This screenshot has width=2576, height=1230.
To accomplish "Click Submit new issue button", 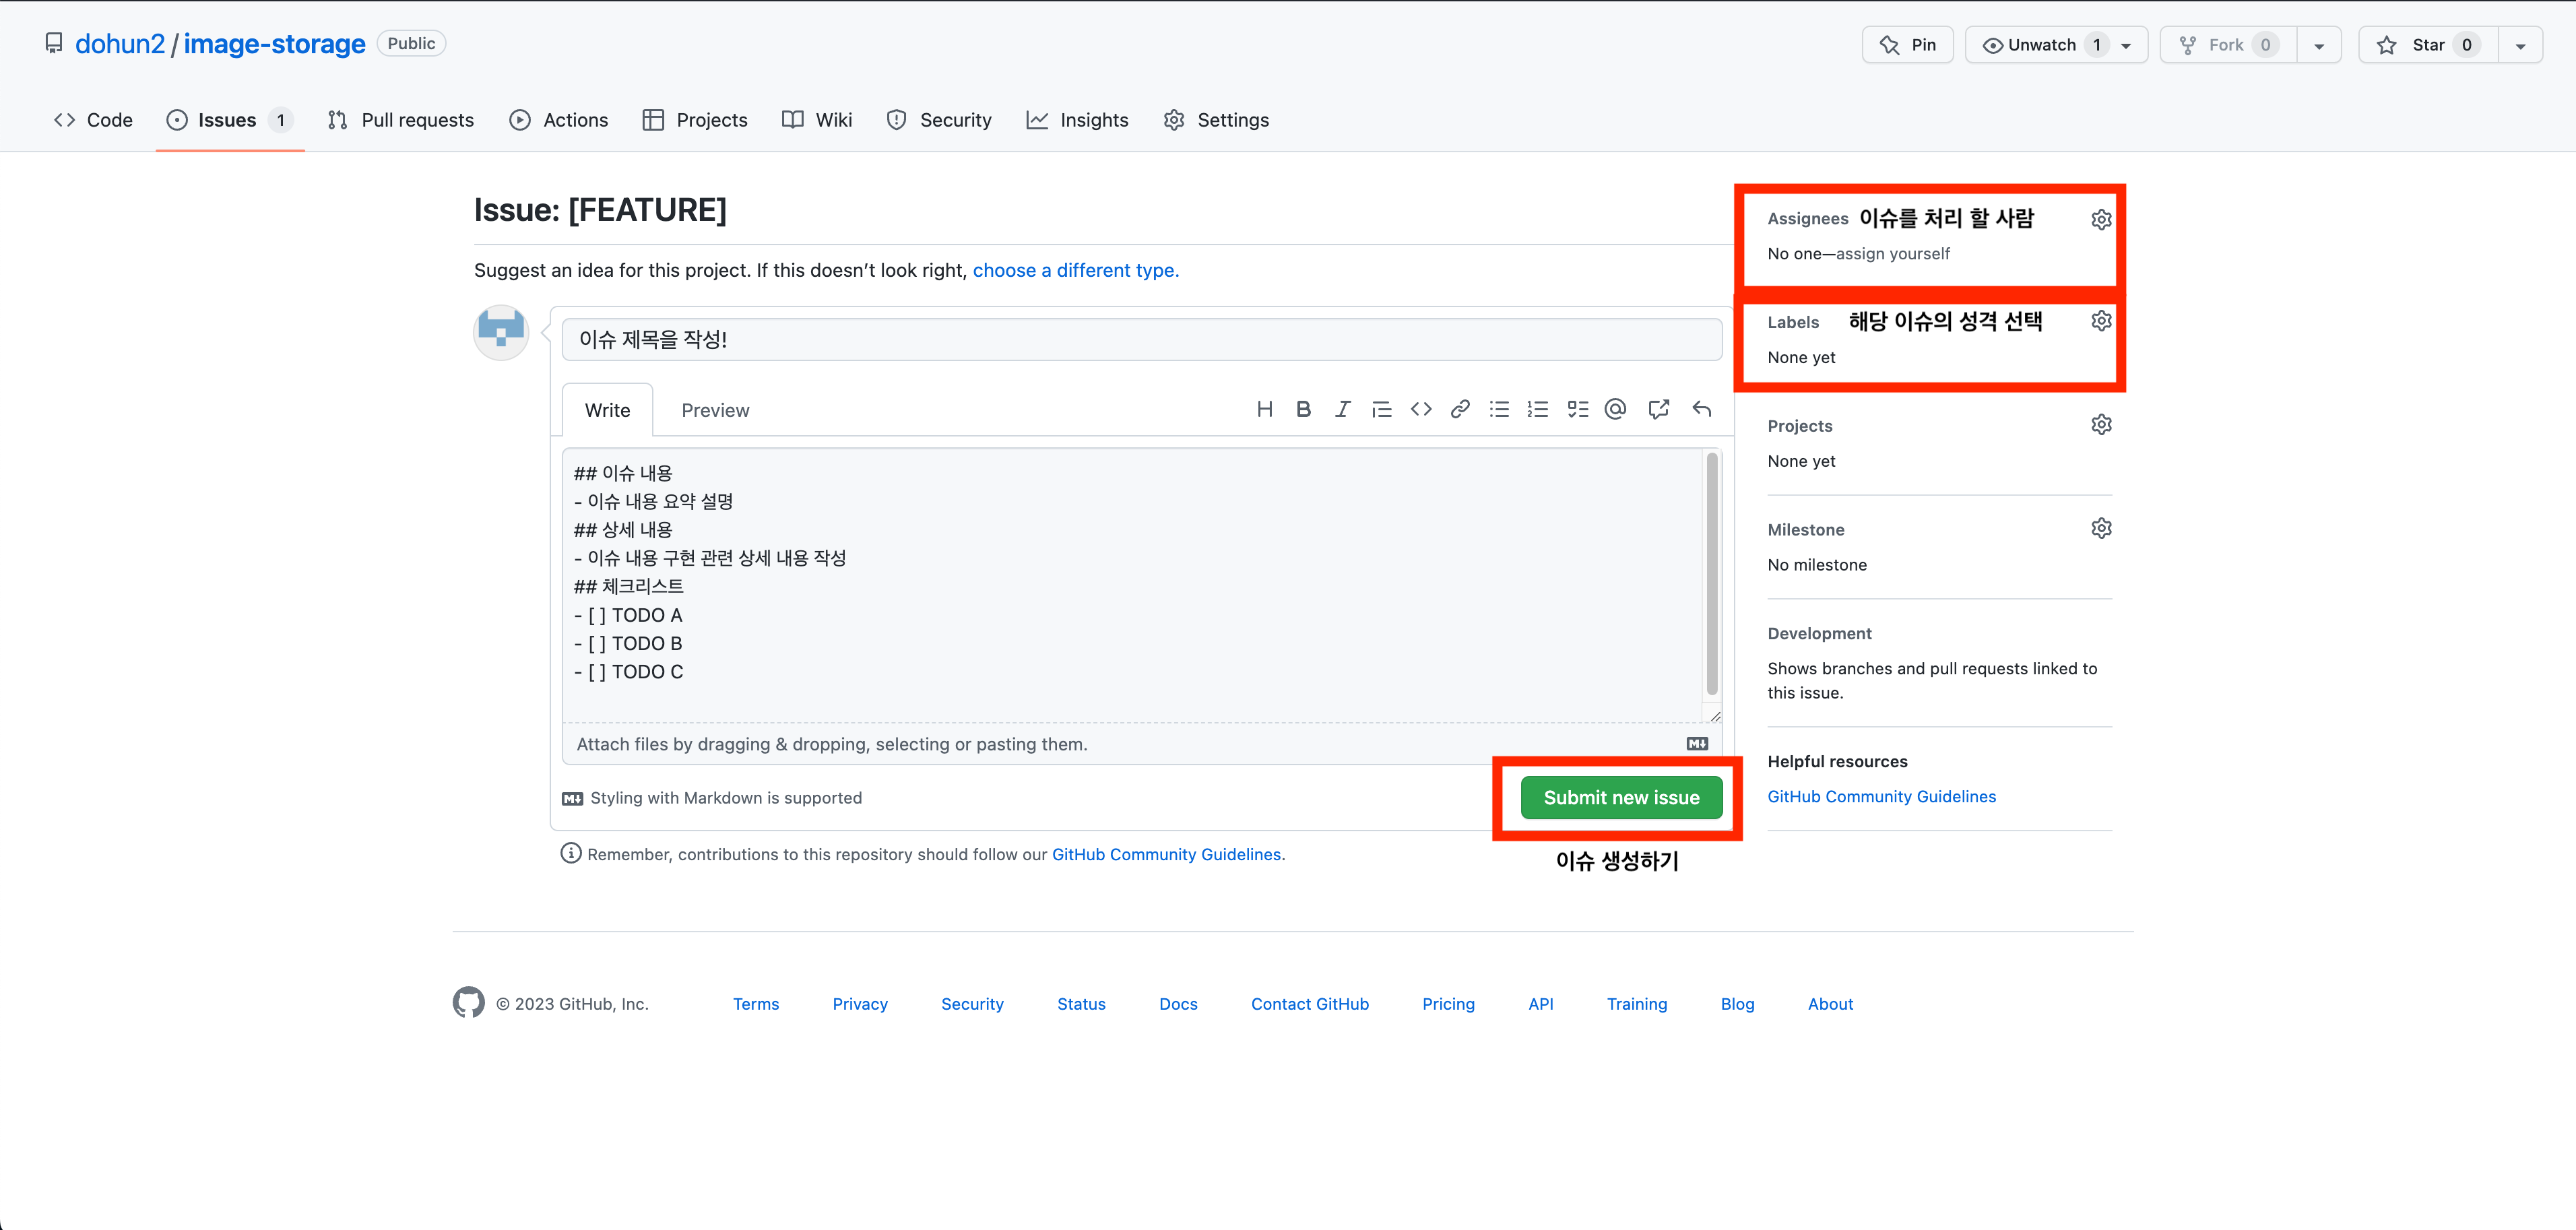I will point(1621,798).
